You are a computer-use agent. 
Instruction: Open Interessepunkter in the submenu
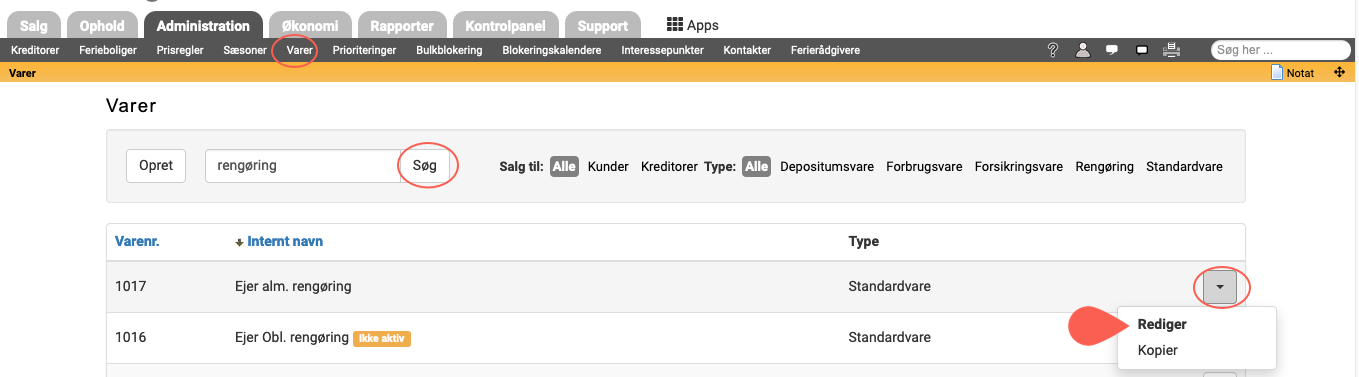click(662, 50)
